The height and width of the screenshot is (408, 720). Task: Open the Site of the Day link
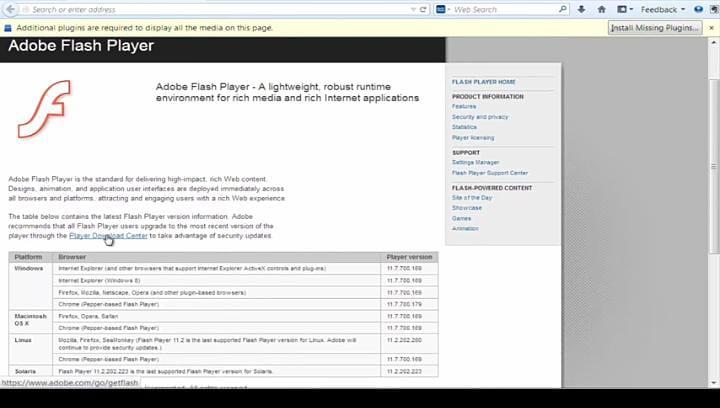[x=472, y=198]
